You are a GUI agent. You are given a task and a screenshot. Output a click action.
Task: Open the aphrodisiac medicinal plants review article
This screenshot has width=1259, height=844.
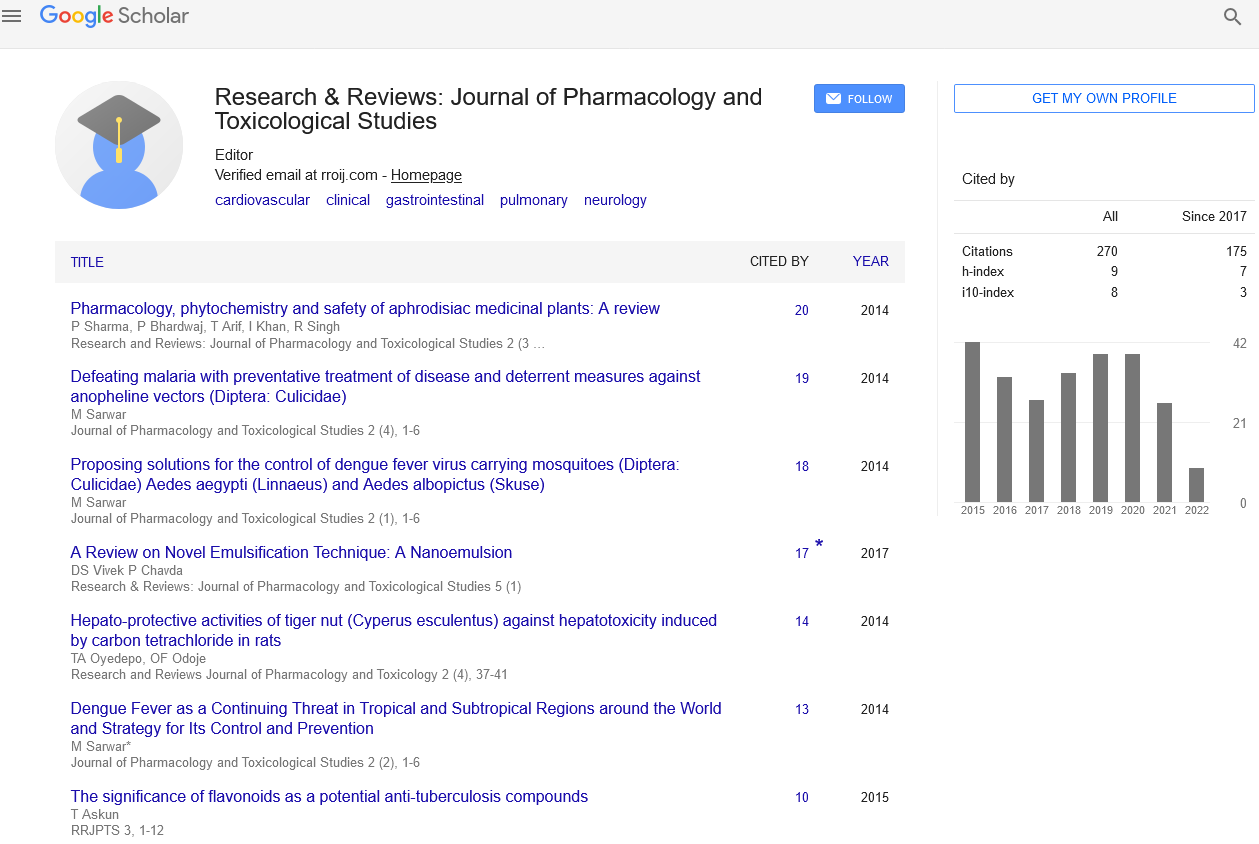pos(365,309)
